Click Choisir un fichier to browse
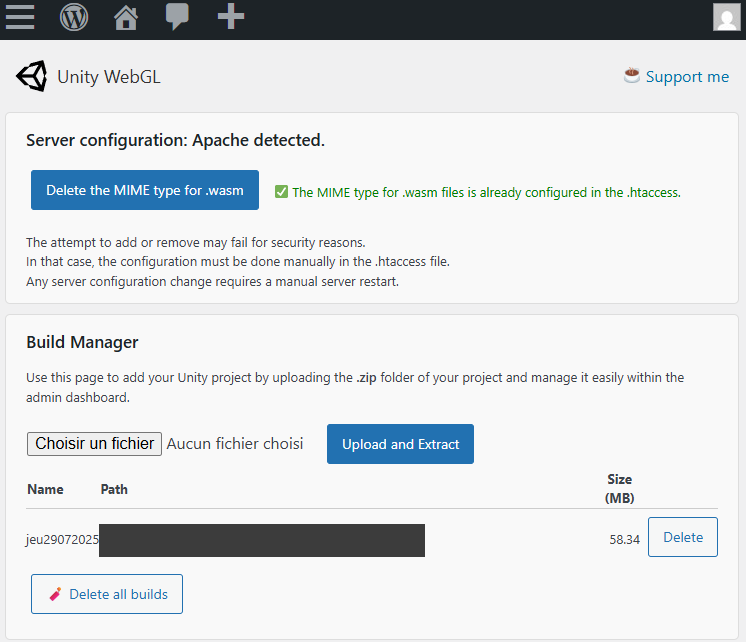The width and height of the screenshot is (746, 642). point(94,443)
